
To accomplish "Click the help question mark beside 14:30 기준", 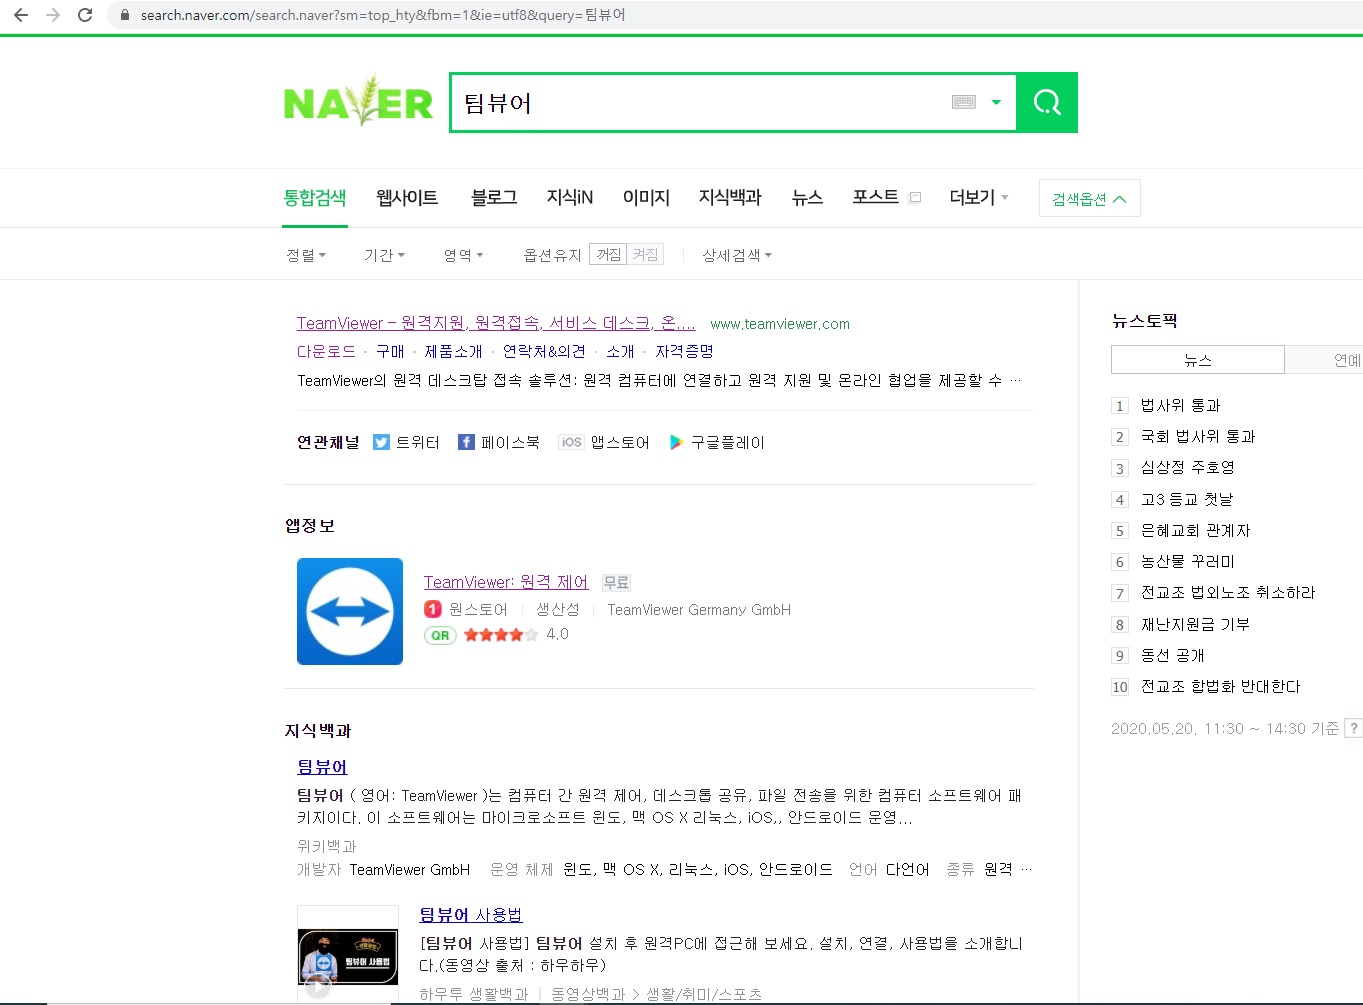I will pyautogui.click(x=1353, y=728).
